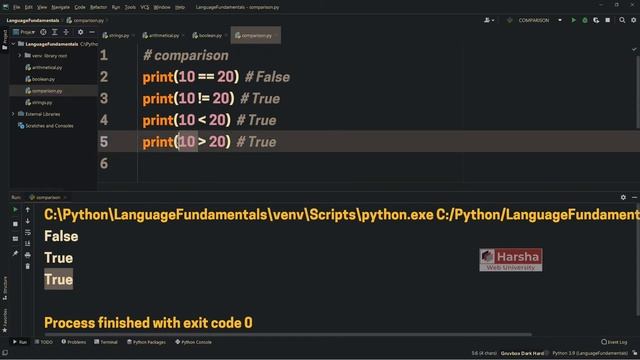640x360 pixels.
Task: Restore layout icon in Run panel
Action: coord(16,239)
